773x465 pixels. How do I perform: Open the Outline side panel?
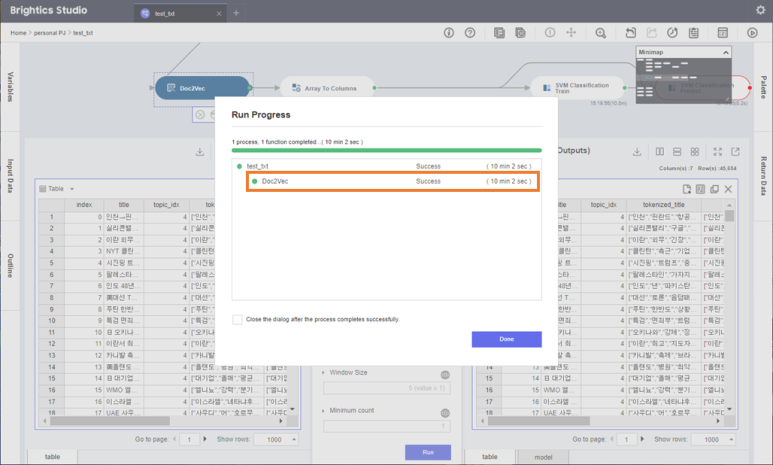pyautogui.click(x=10, y=265)
